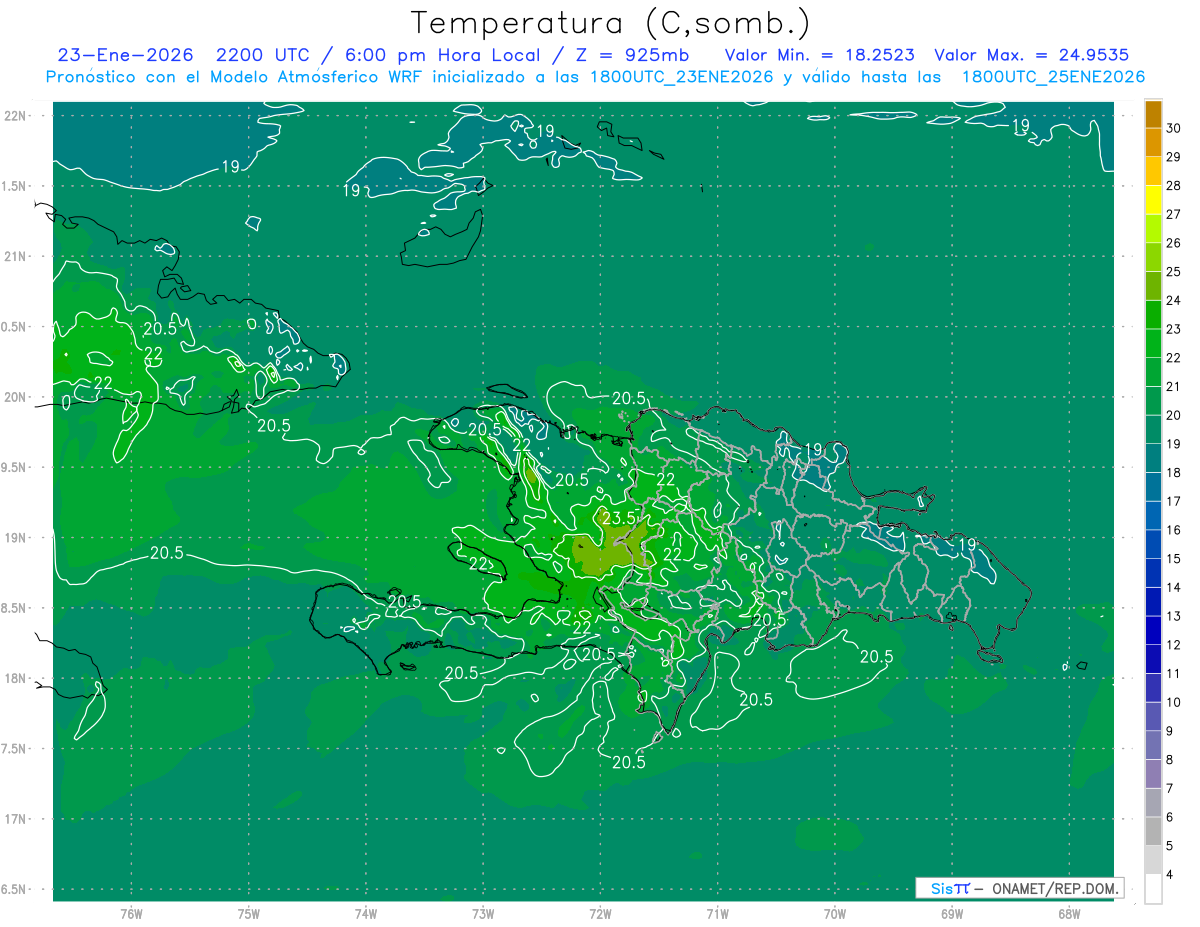1200x927 pixels.
Task: Click the 23.5 contour label on the map
Action: click(620, 518)
